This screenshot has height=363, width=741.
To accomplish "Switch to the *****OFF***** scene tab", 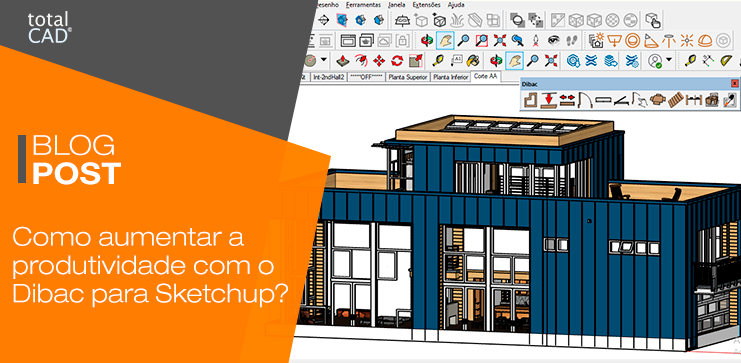I will 366,77.
